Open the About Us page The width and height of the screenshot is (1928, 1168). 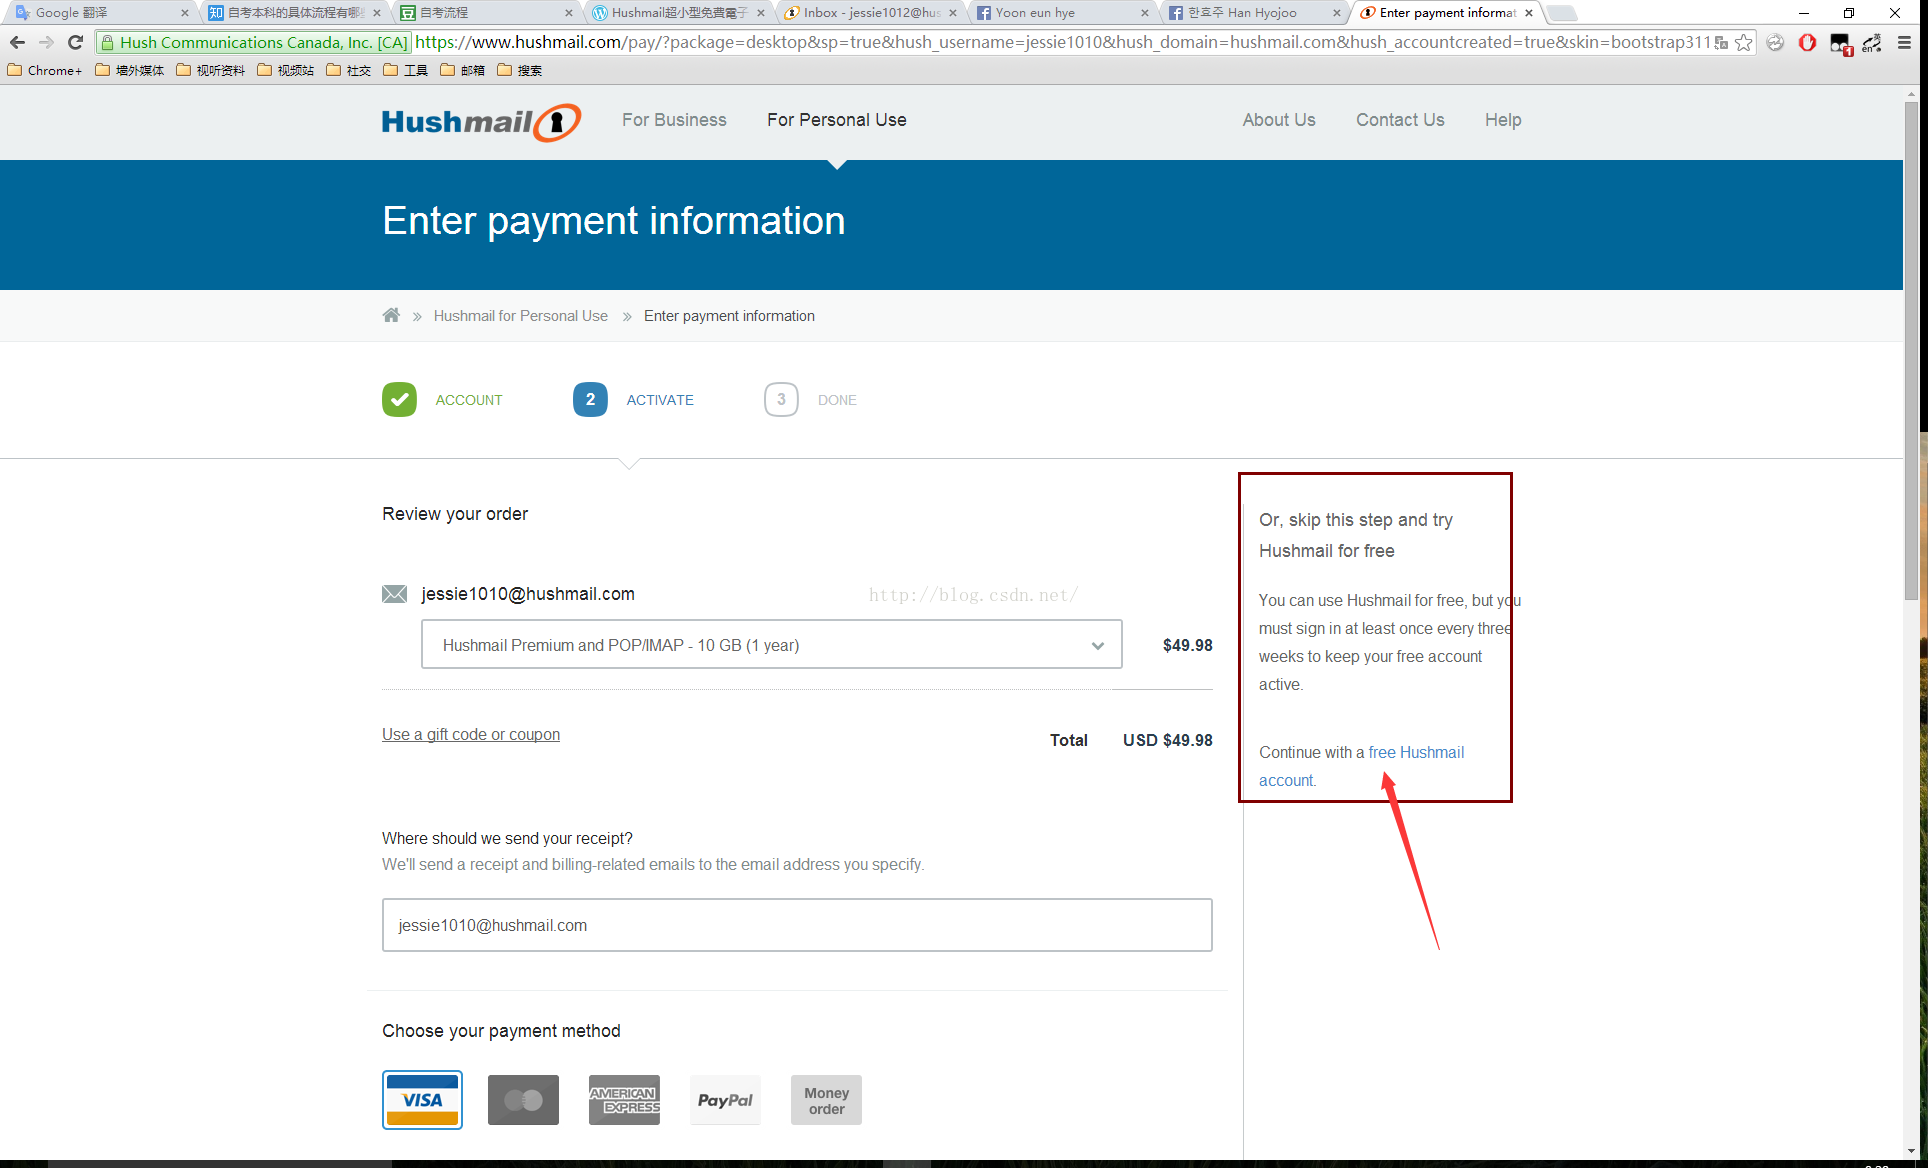point(1279,120)
